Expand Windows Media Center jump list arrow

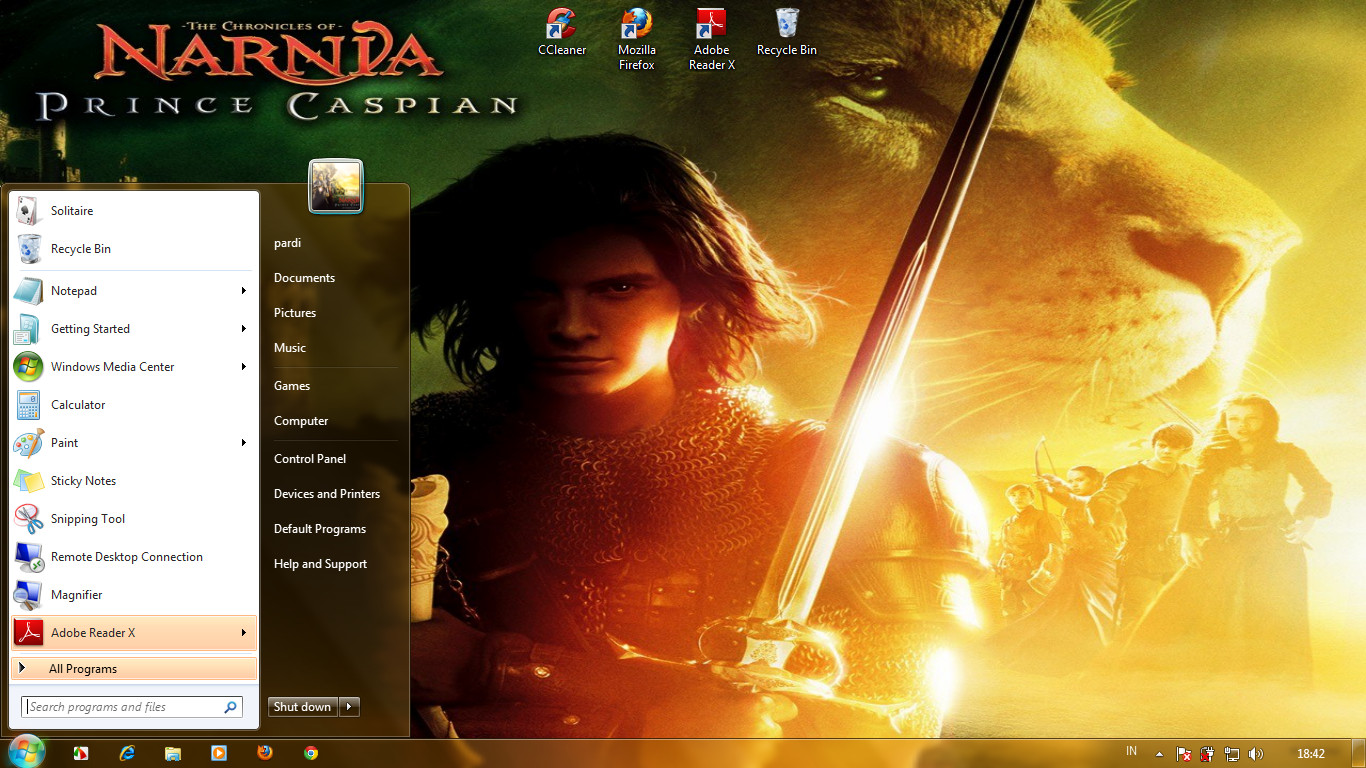click(x=243, y=367)
